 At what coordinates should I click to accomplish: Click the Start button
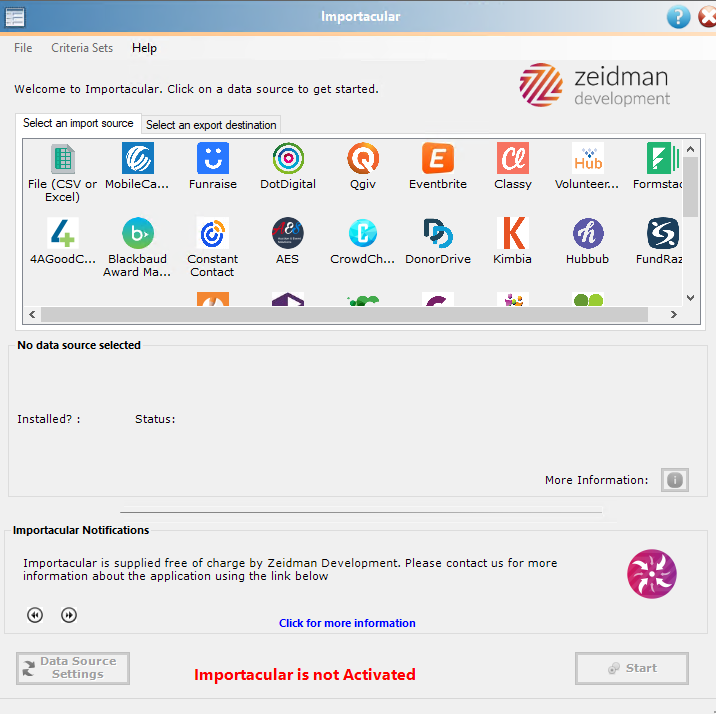point(632,668)
